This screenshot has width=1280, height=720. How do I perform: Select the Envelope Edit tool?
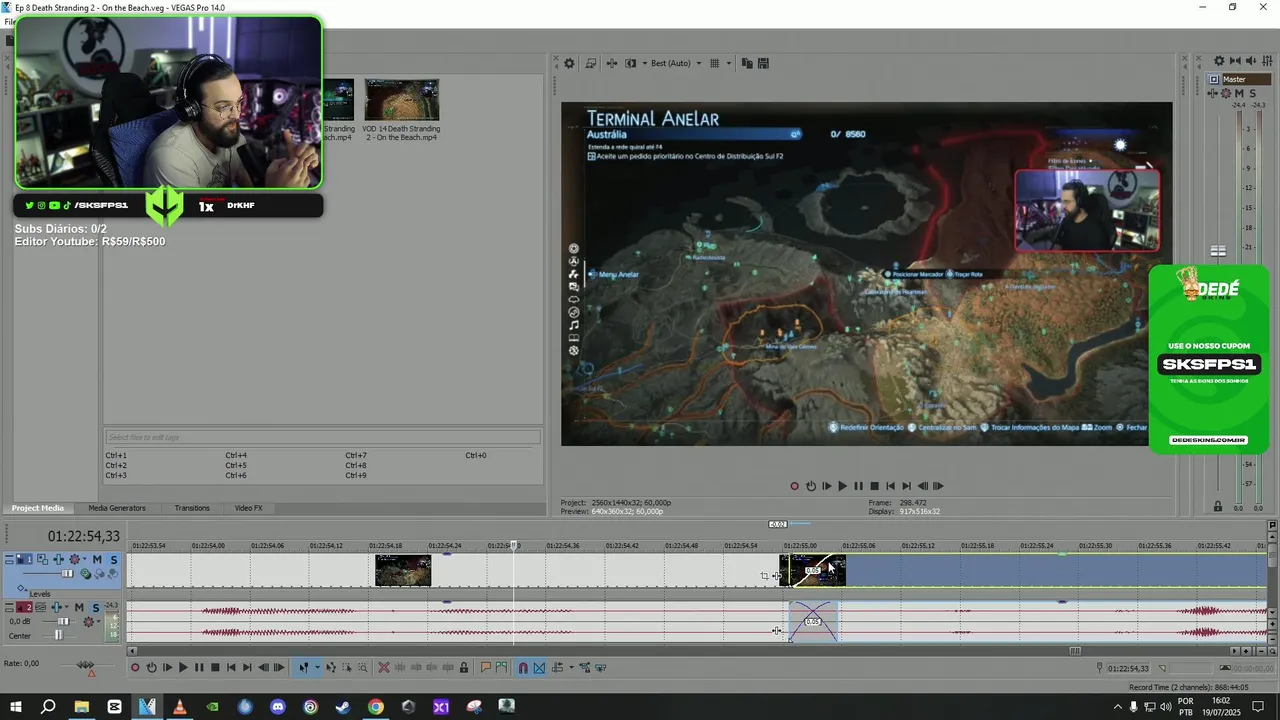331,668
